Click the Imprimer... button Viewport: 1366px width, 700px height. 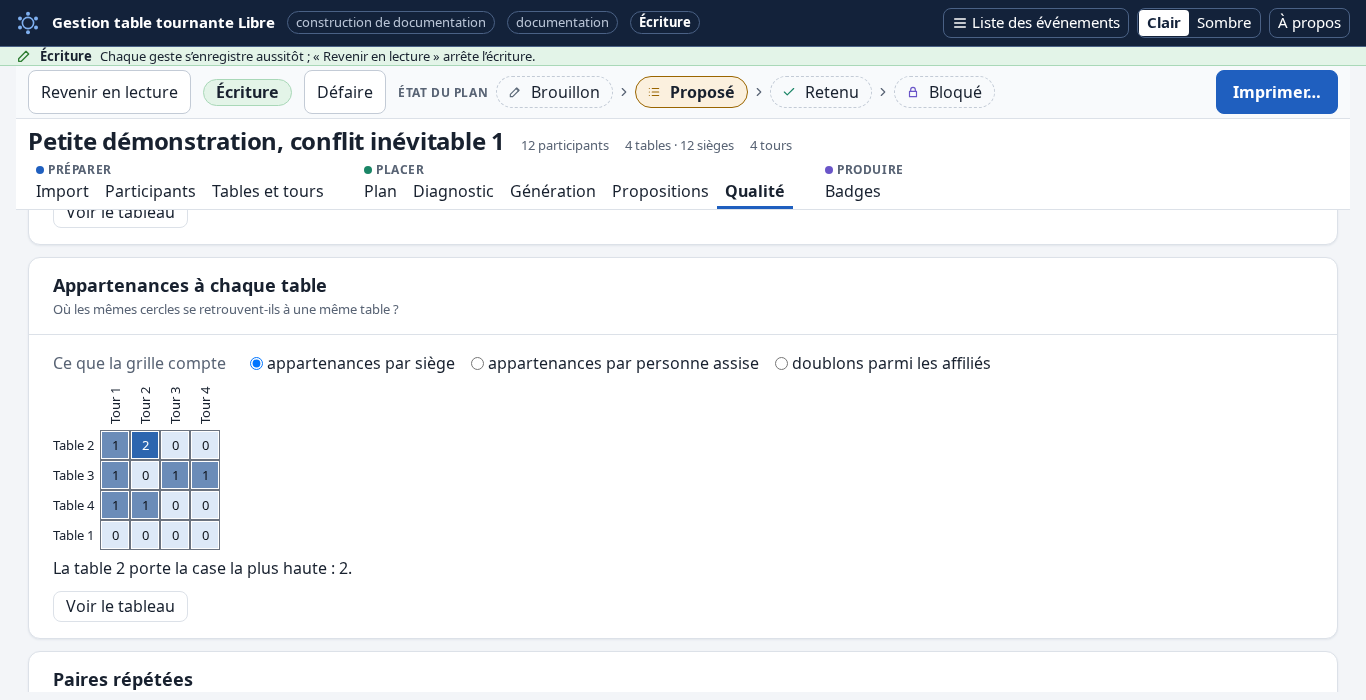(x=1277, y=92)
